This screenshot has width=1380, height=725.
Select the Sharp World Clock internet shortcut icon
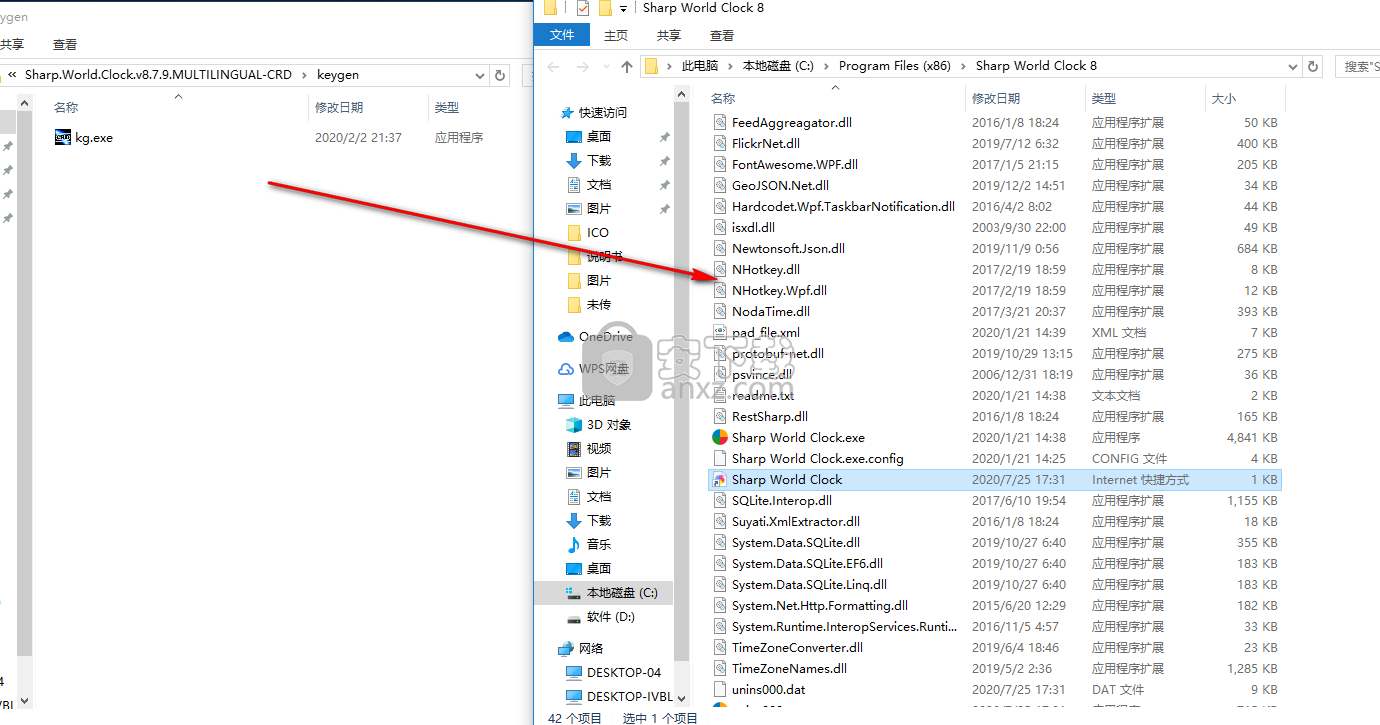pyautogui.click(x=719, y=480)
